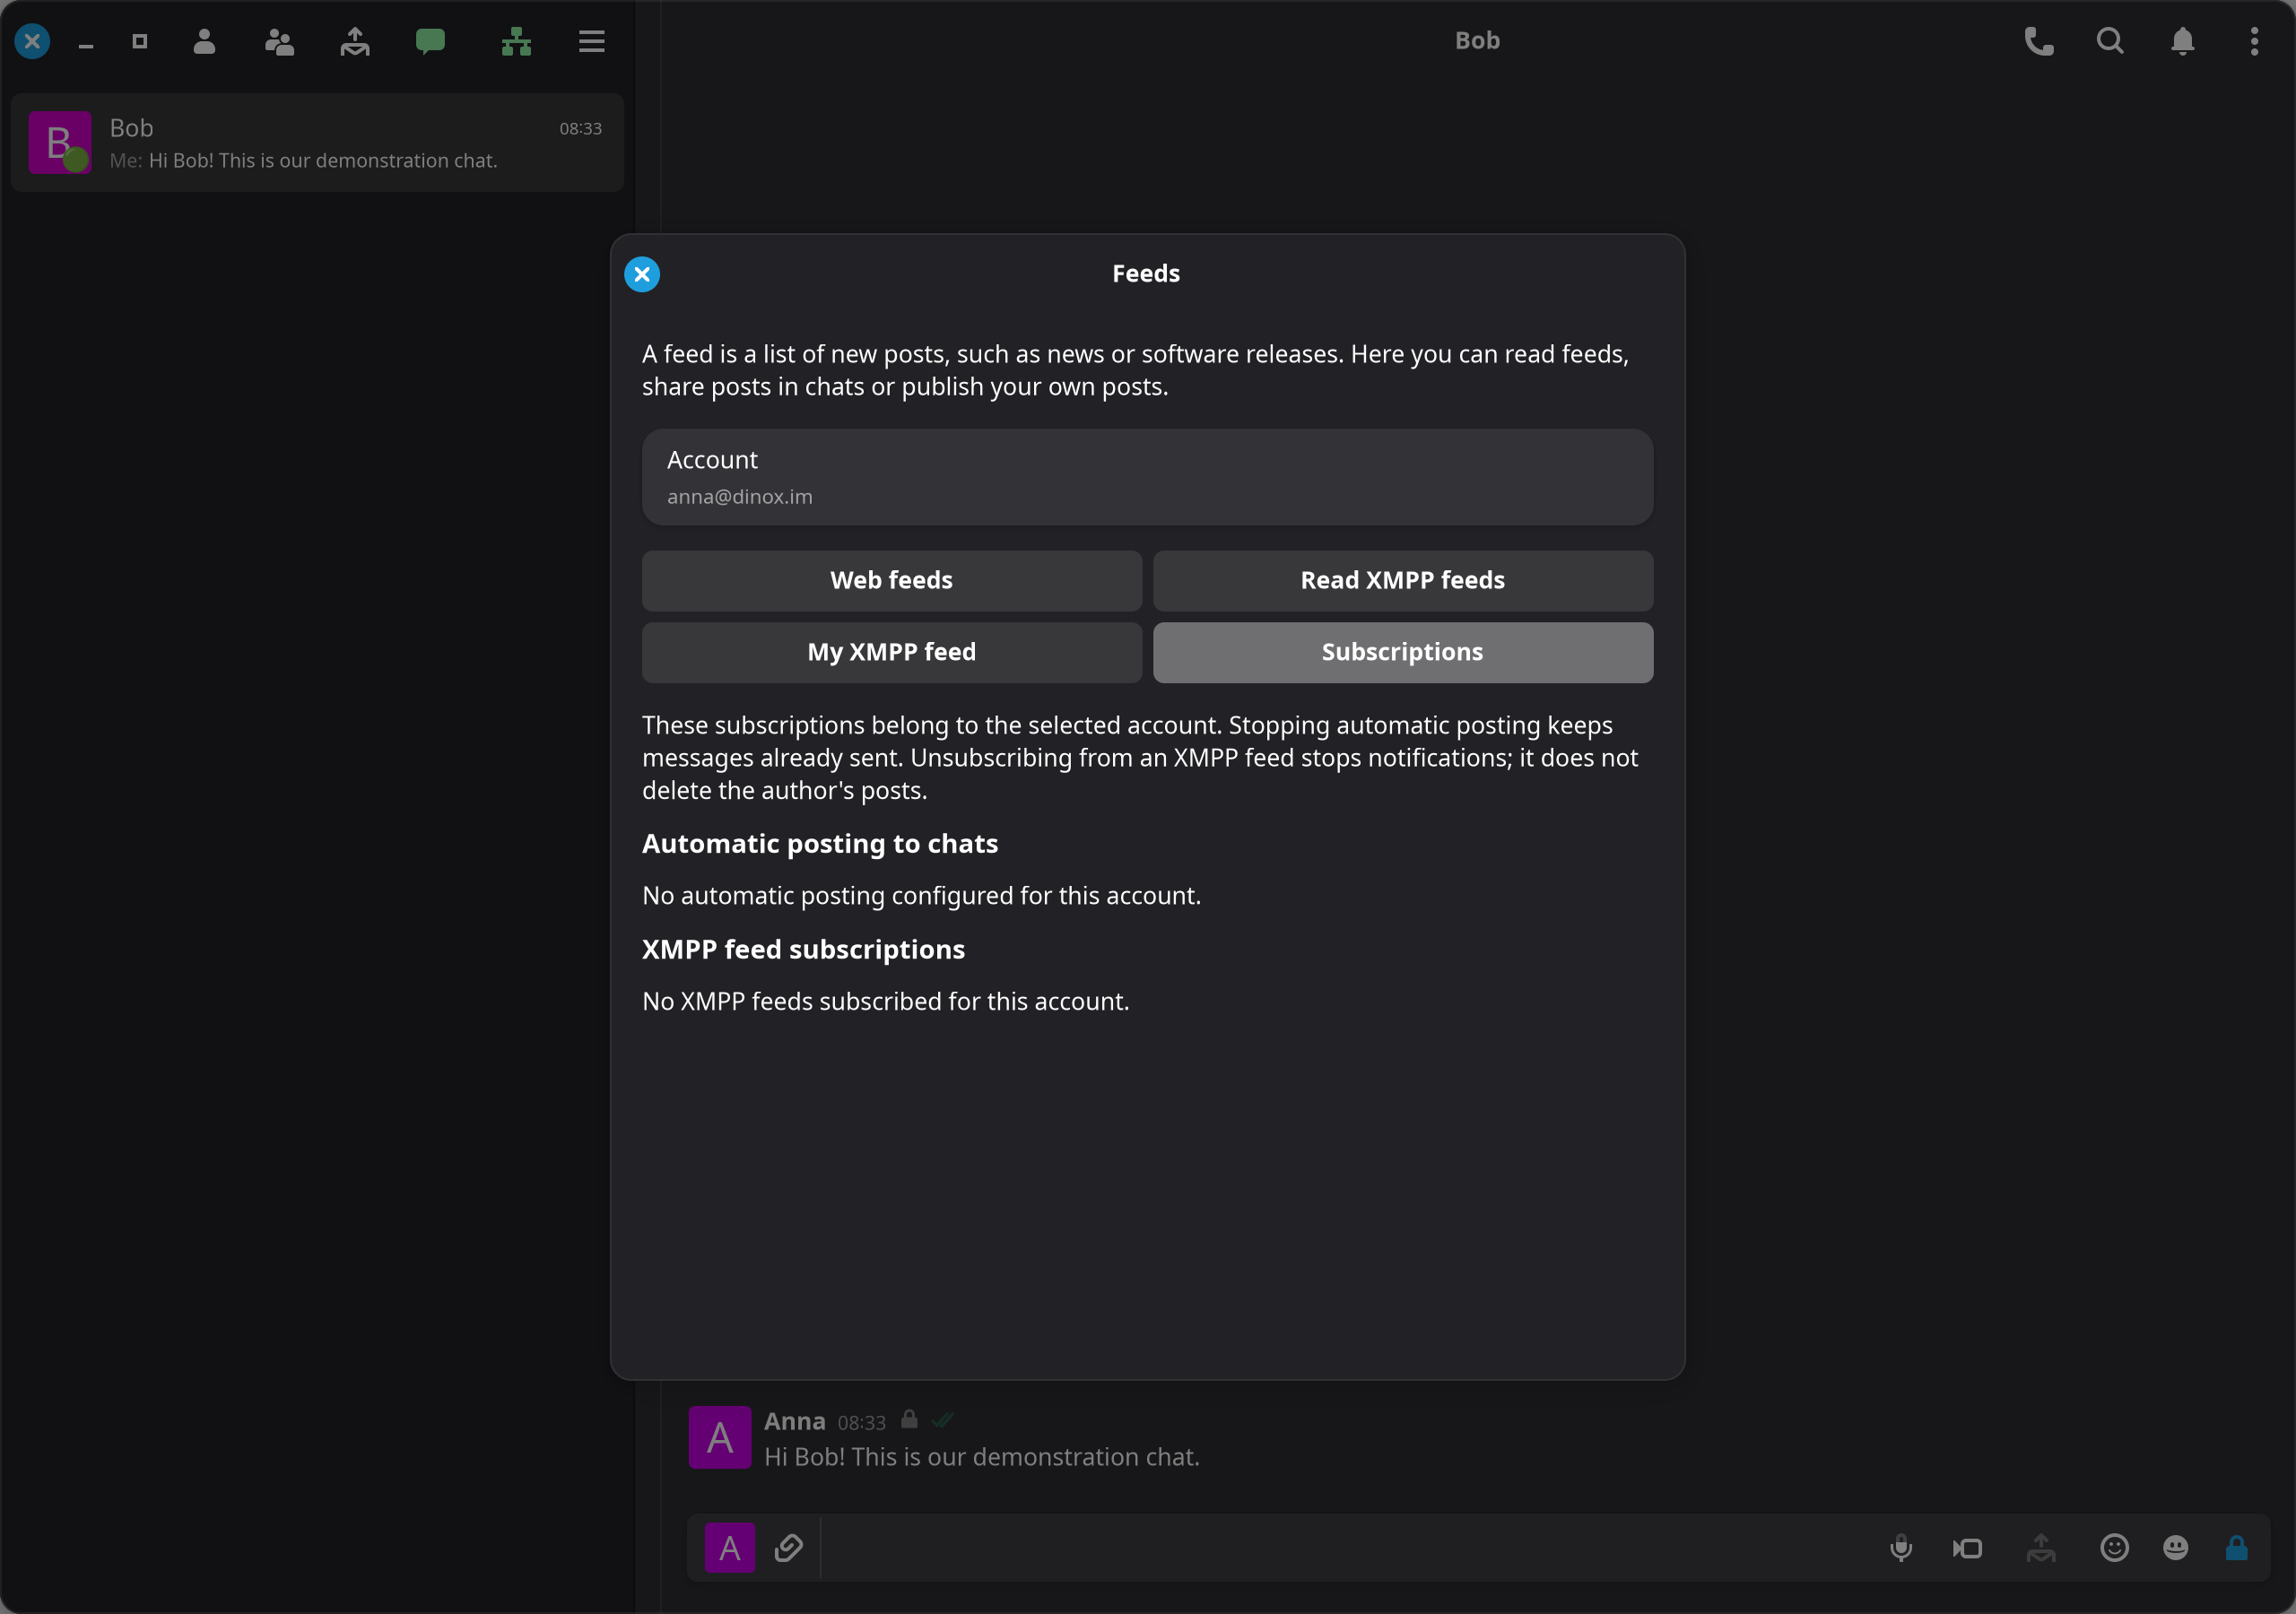The image size is (2296, 1614).
Task: Open the single contact icon in top toolbar
Action: (204, 41)
